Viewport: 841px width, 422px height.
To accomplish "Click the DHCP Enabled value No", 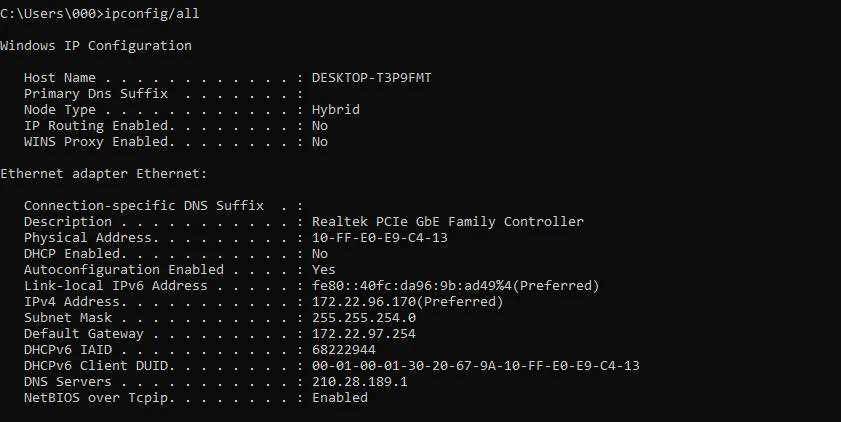I will 319,254.
